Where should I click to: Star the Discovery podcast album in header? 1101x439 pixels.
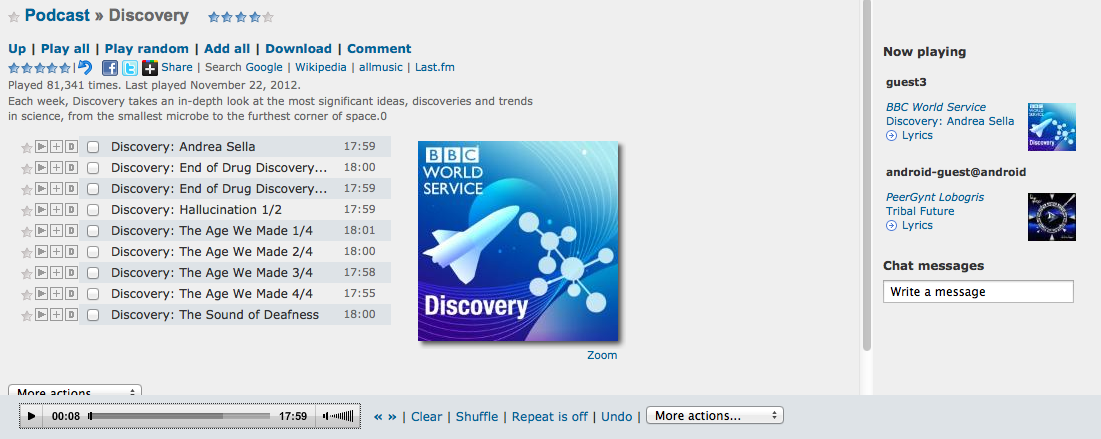[x=13, y=17]
